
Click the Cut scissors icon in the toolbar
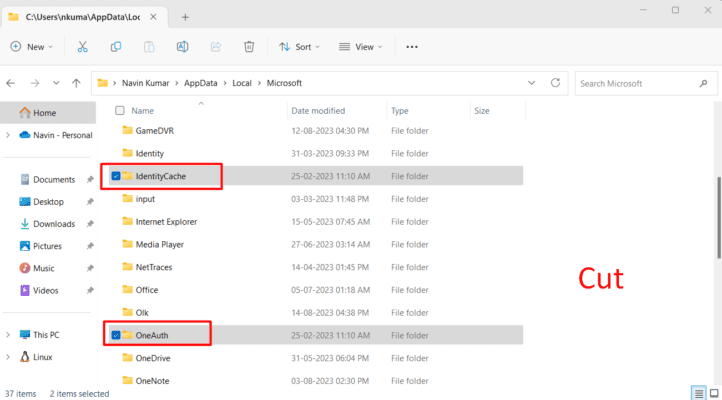(x=82, y=46)
